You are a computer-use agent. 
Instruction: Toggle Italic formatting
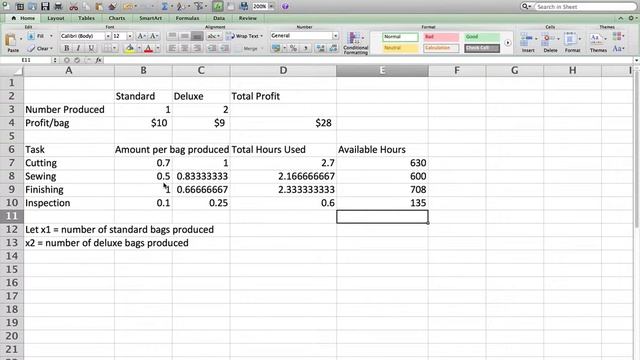click(x=78, y=48)
